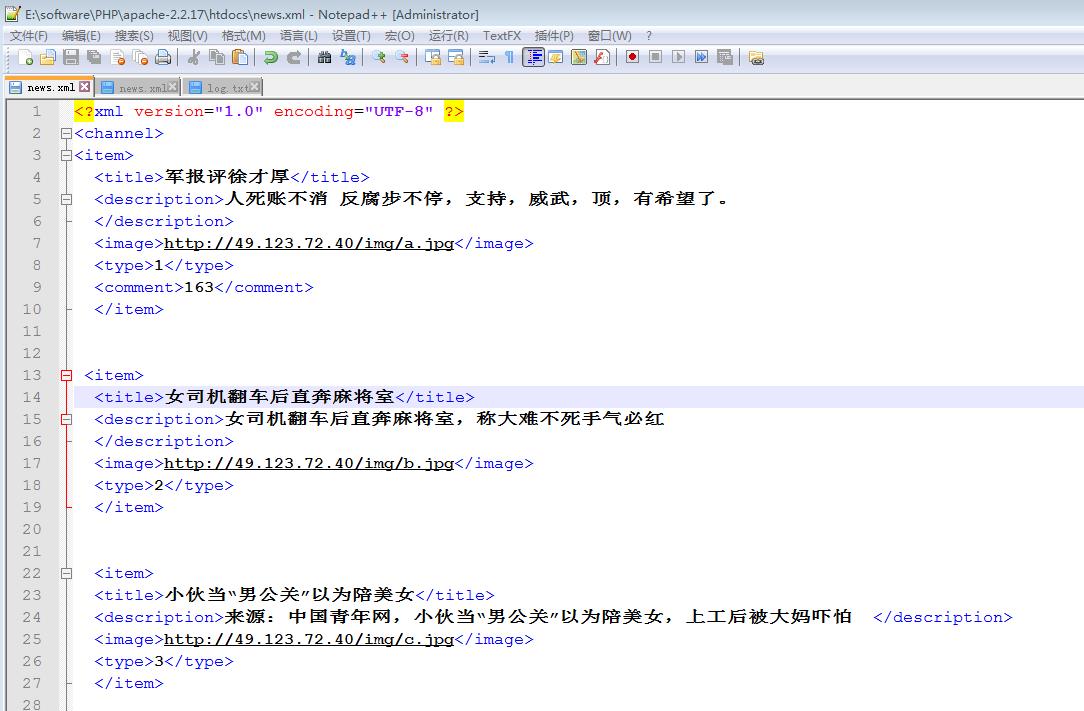Viewport: 1084px width, 711px height.
Task: Click the encoding value "UTF-8"
Action: pyautogui.click(x=399, y=111)
